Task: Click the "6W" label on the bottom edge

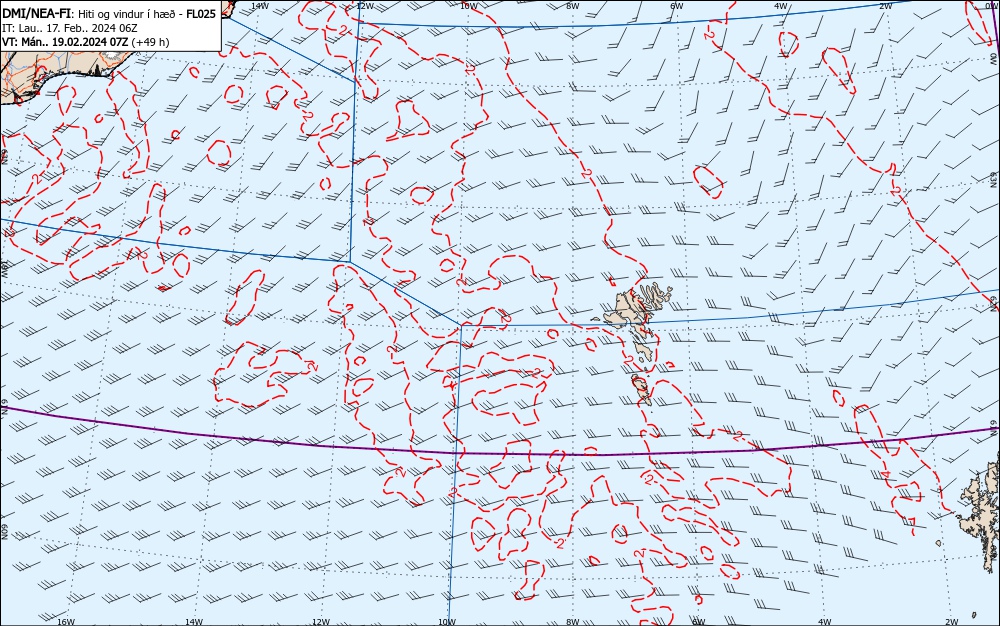Action: click(x=699, y=622)
